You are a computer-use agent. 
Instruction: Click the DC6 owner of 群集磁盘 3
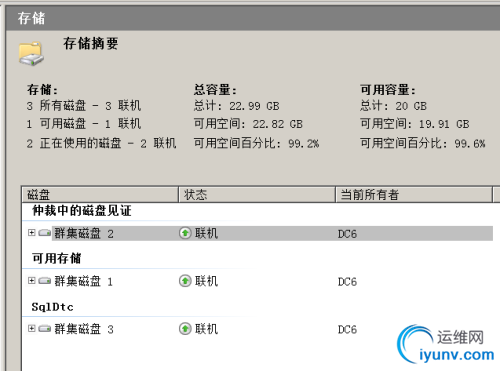[x=347, y=330]
